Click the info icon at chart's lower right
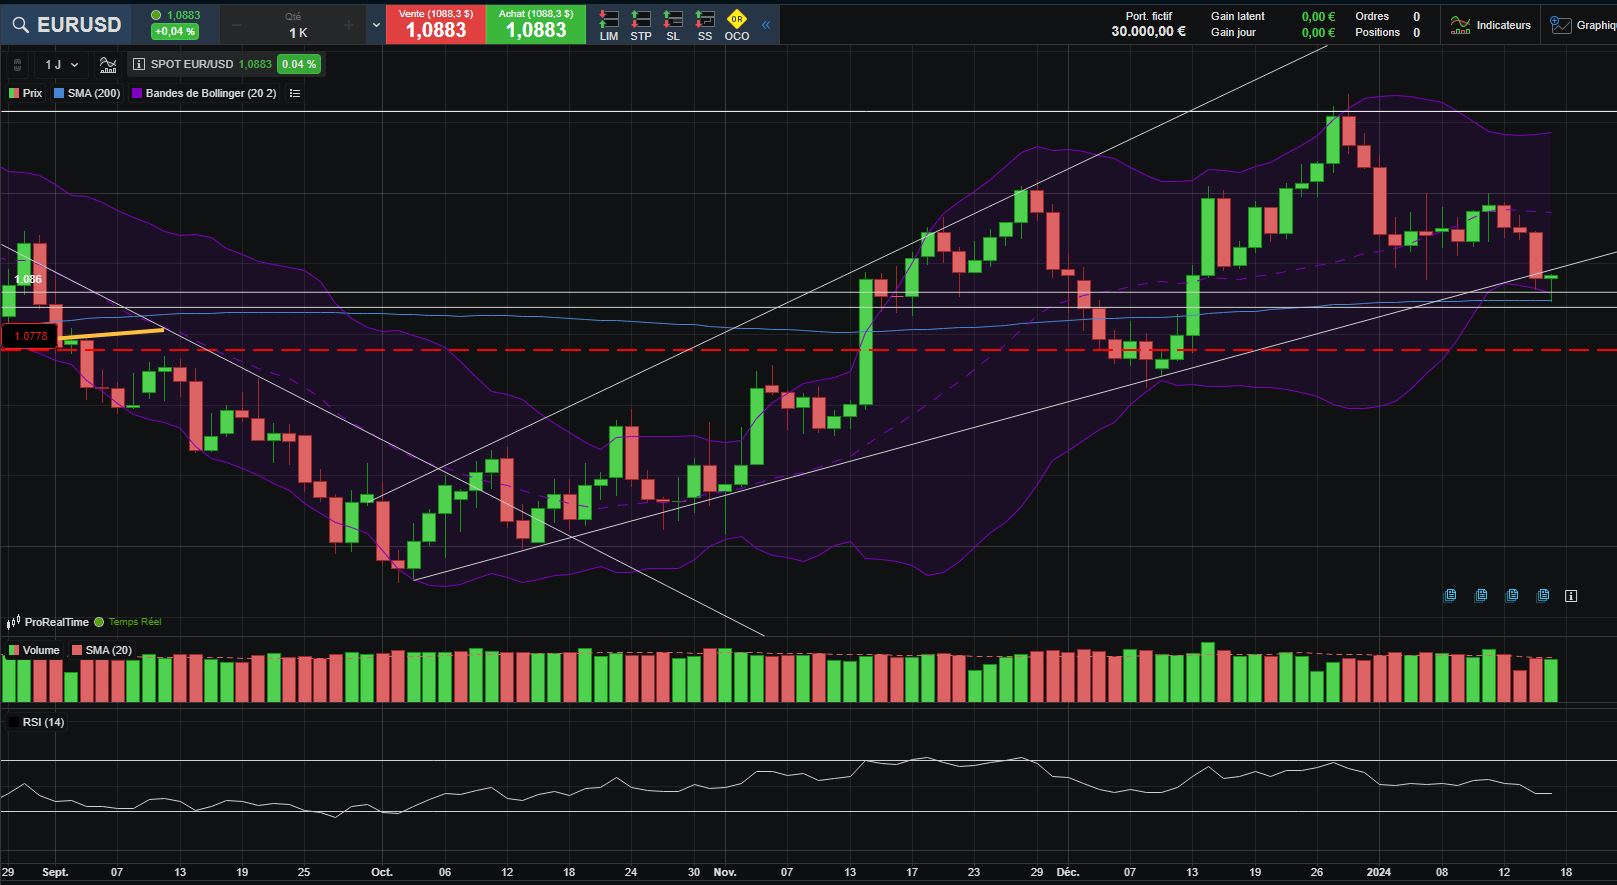 tap(1571, 596)
